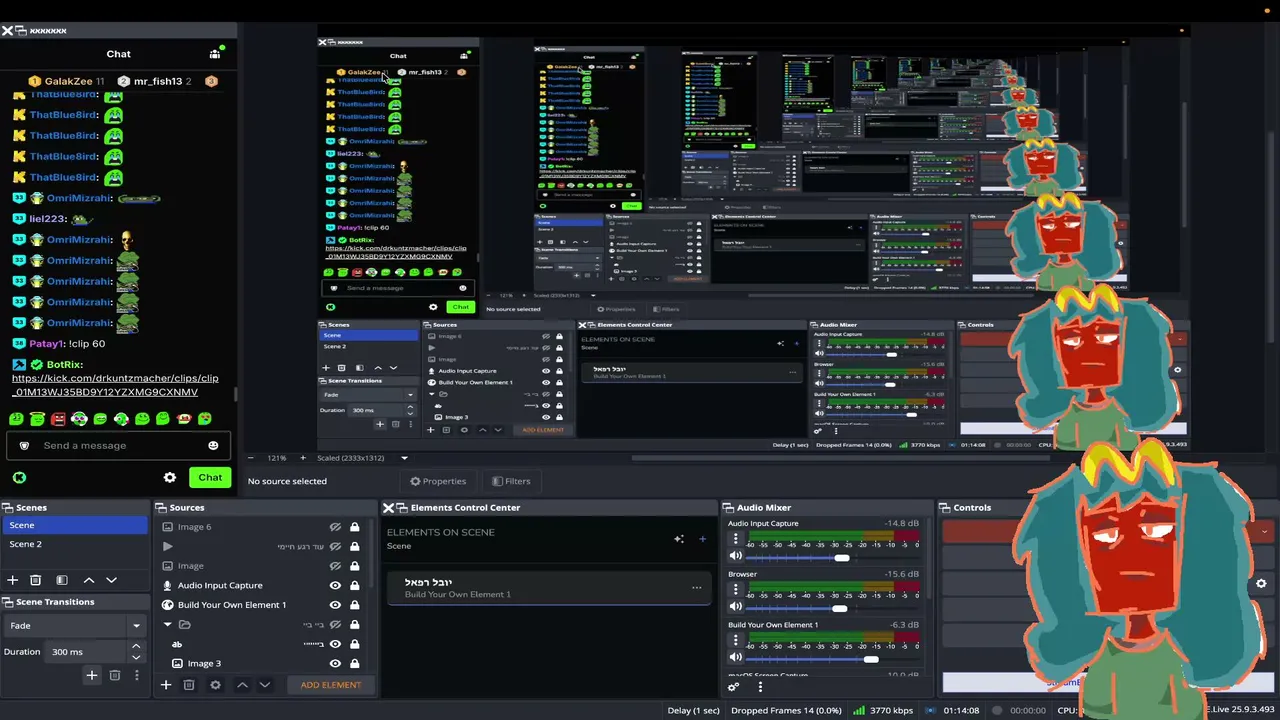Unlock the Audio Input Capture source

point(354,586)
